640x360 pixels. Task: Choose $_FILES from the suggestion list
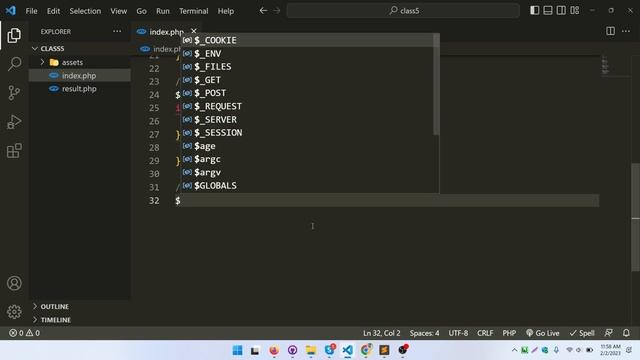click(307, 67)
